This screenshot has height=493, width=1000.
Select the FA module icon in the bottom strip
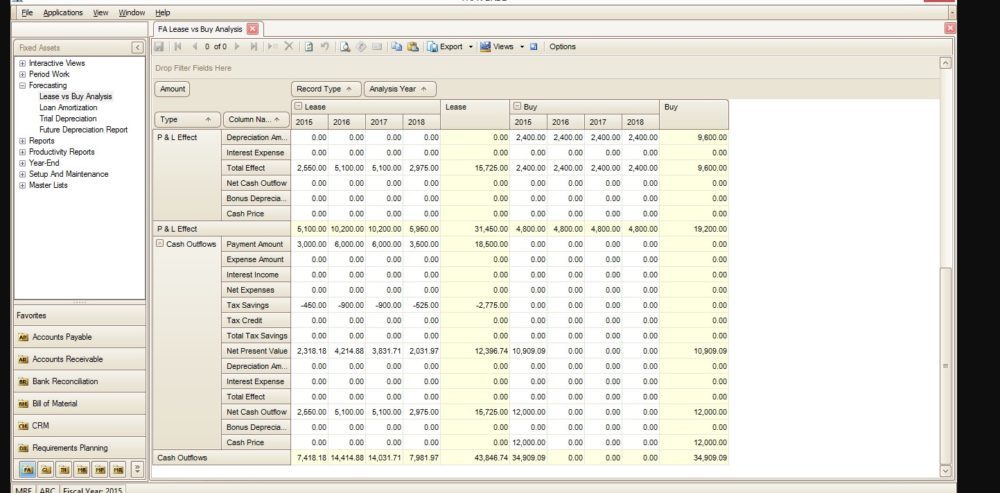(x=26, y=468)
